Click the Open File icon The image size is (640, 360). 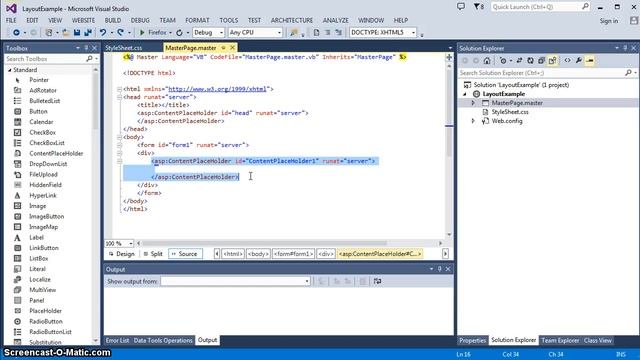[x=65, y=32]
